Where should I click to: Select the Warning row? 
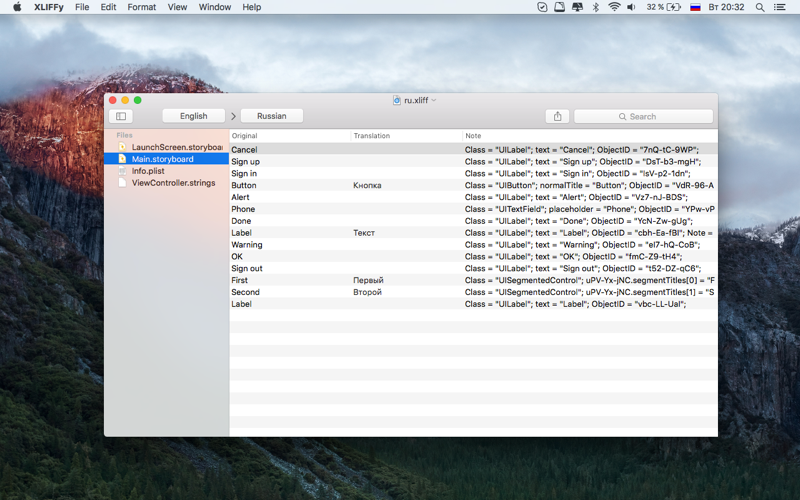click(x=473, y=244)
